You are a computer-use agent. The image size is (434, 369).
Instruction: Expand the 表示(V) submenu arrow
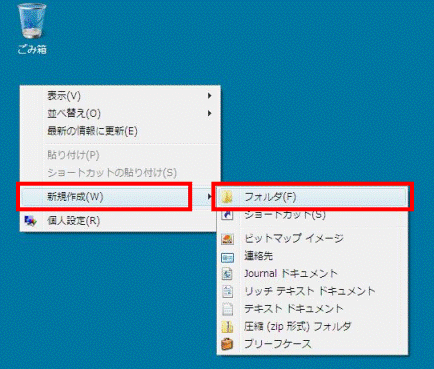pos(209,96)
